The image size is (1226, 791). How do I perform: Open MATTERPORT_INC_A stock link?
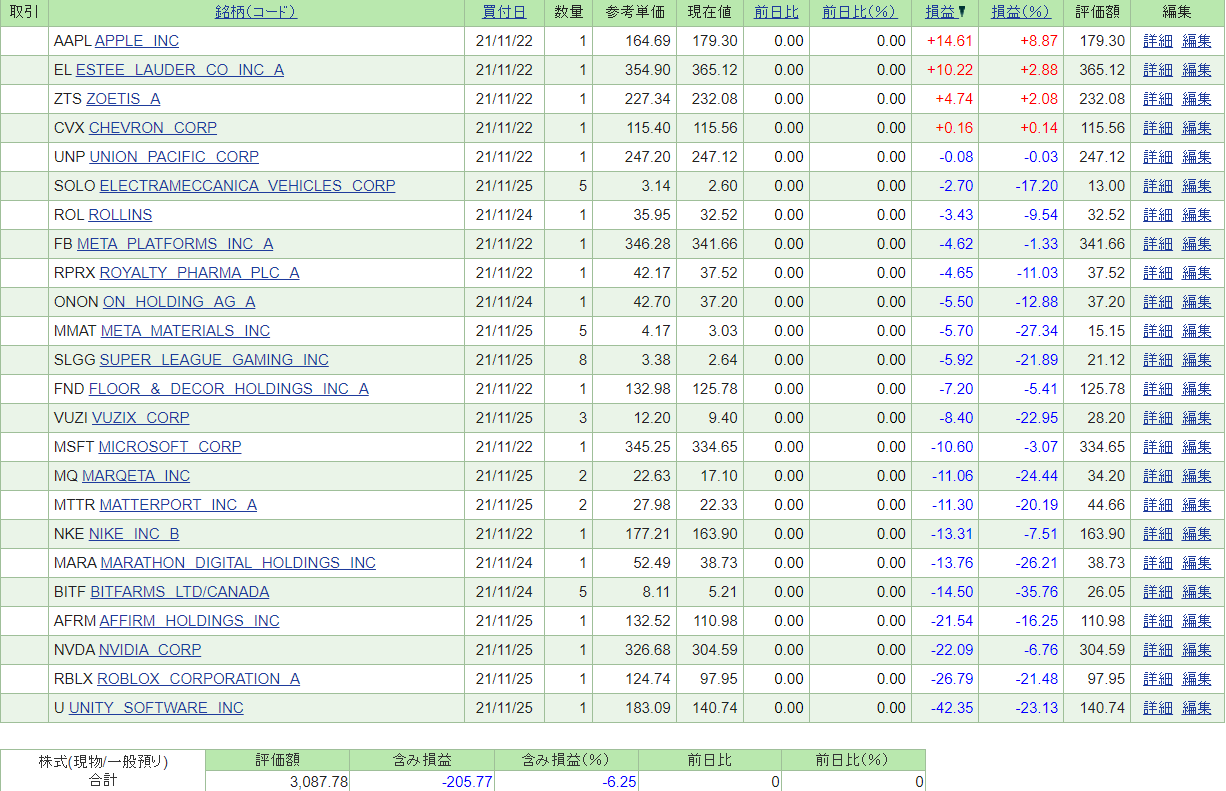[x=178, y=505]
